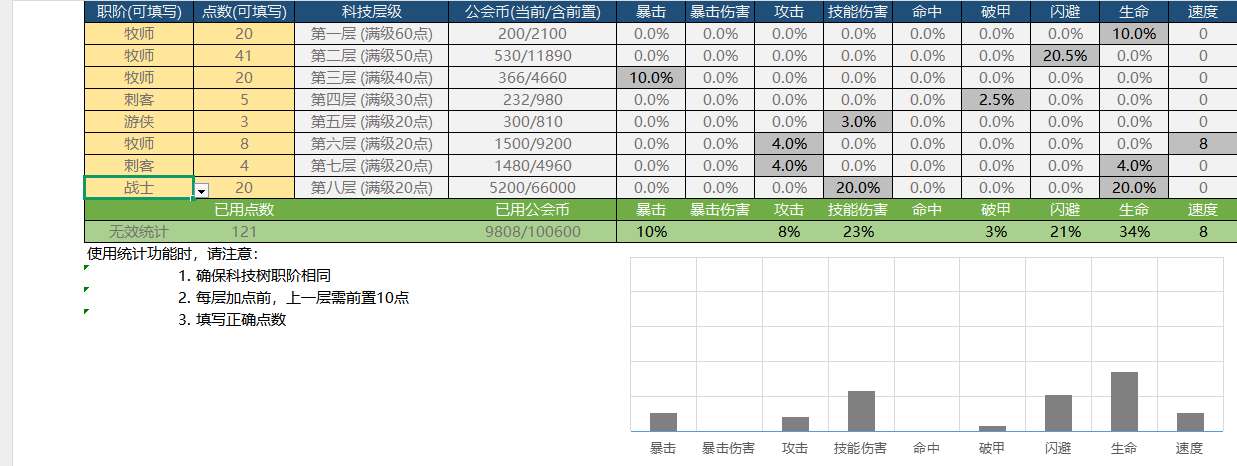Viewport: 1237px width, 466px height.
Task: Click the 第五层 (满级20点) cell
Action: point(371,121)
